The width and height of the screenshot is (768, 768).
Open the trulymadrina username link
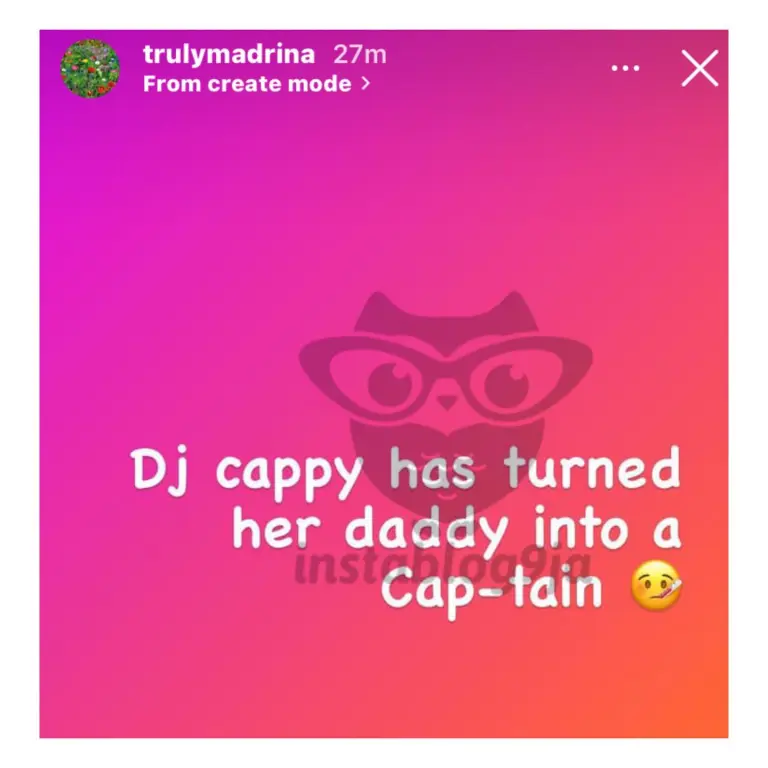click(229, 54)
